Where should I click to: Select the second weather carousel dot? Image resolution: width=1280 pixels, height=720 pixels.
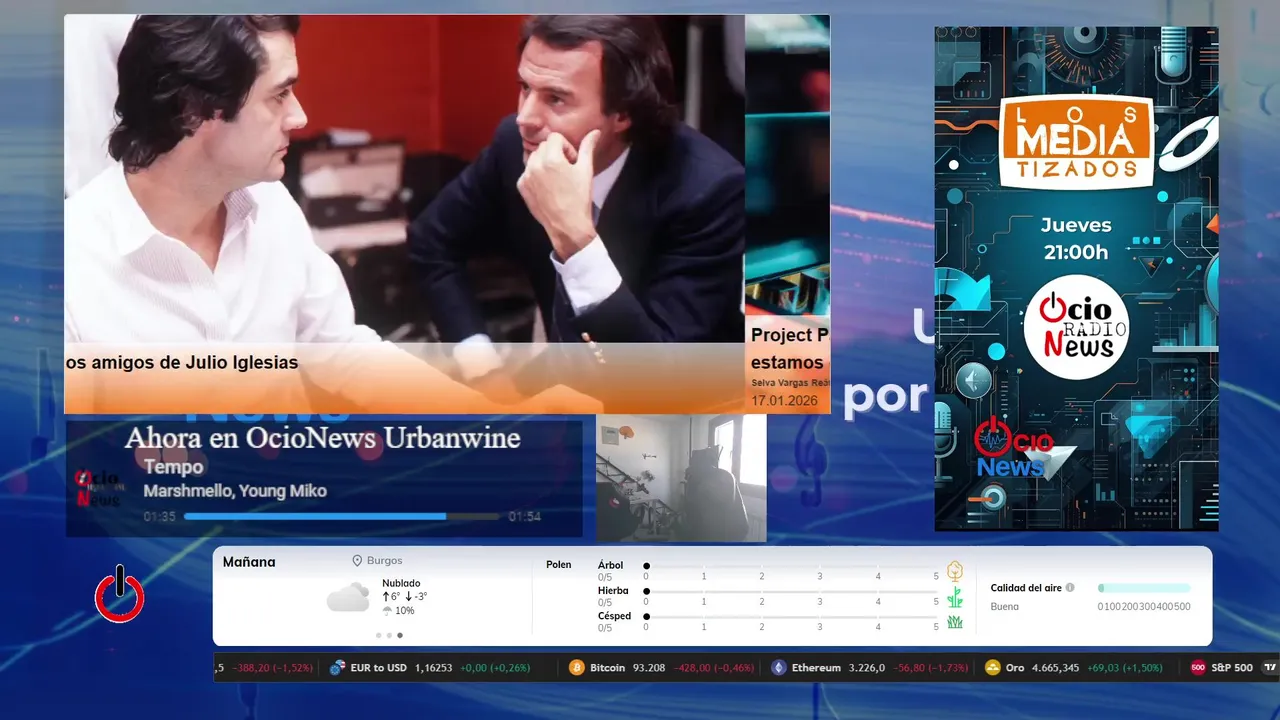pyautogui.click(x=389, y=635)
